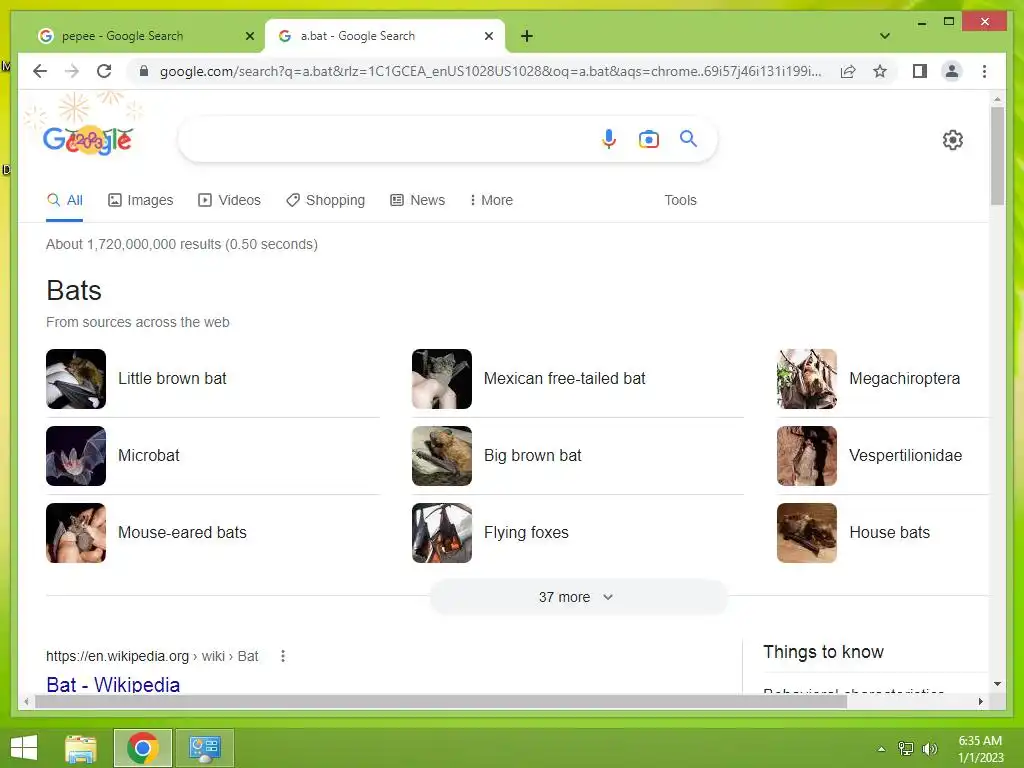Open the More search filters menu
Viewport: 1024px width, 768px height.
click(491, 200)
